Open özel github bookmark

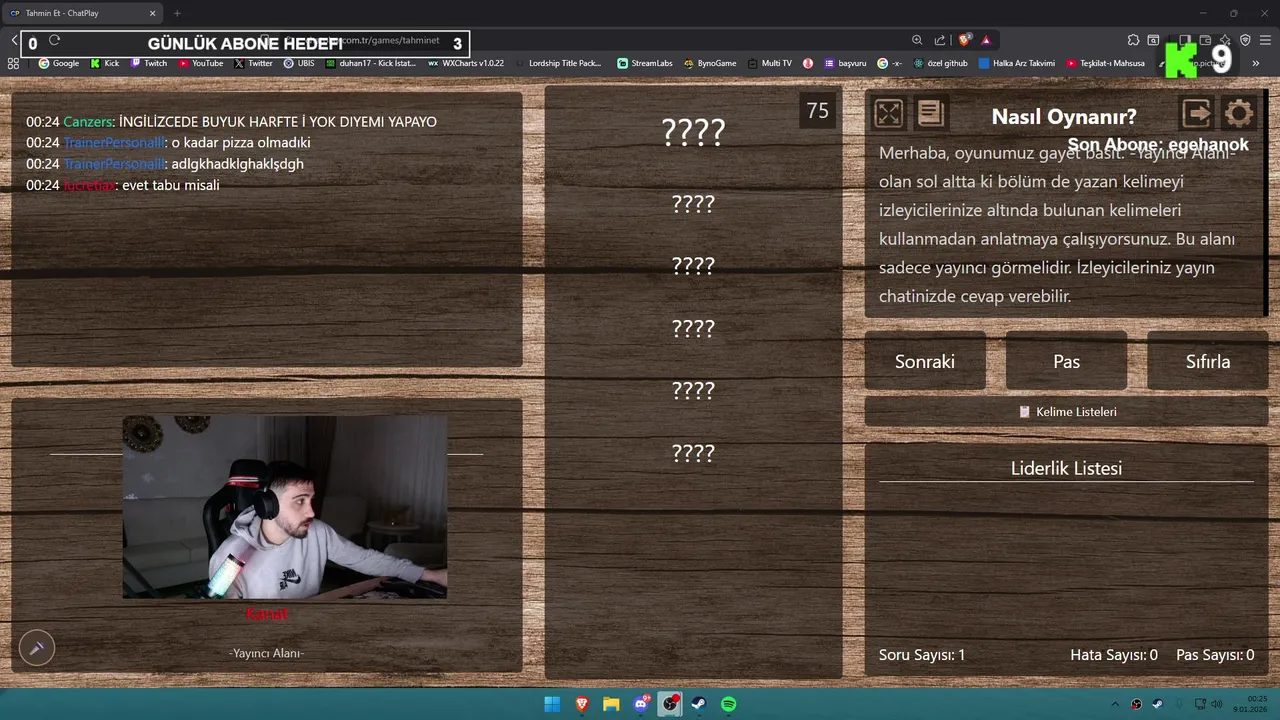point(941,63)
